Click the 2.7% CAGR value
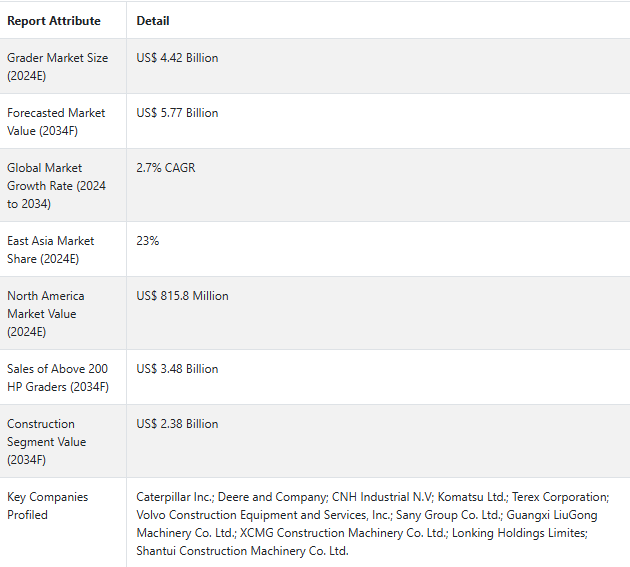630x567 pixels. click(166, 168)
